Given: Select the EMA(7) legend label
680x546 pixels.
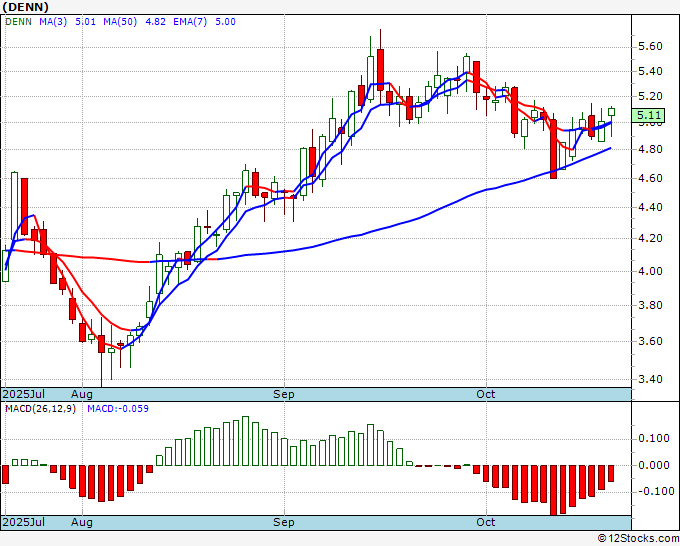Looking at the screenshot, I should click(x=190, y=22).
